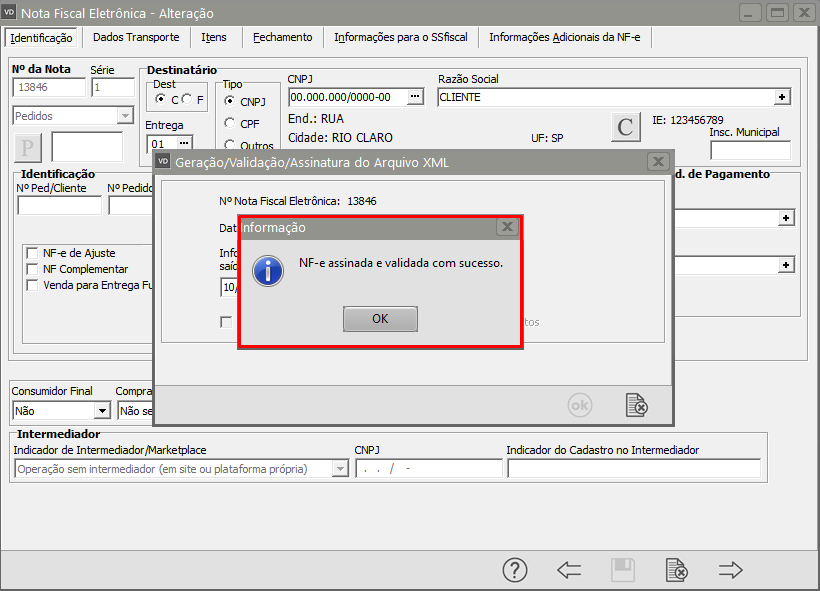Click the destinatário CNPJ field
The height and width of the screenshot is (591, 820).
pos(348,97)
